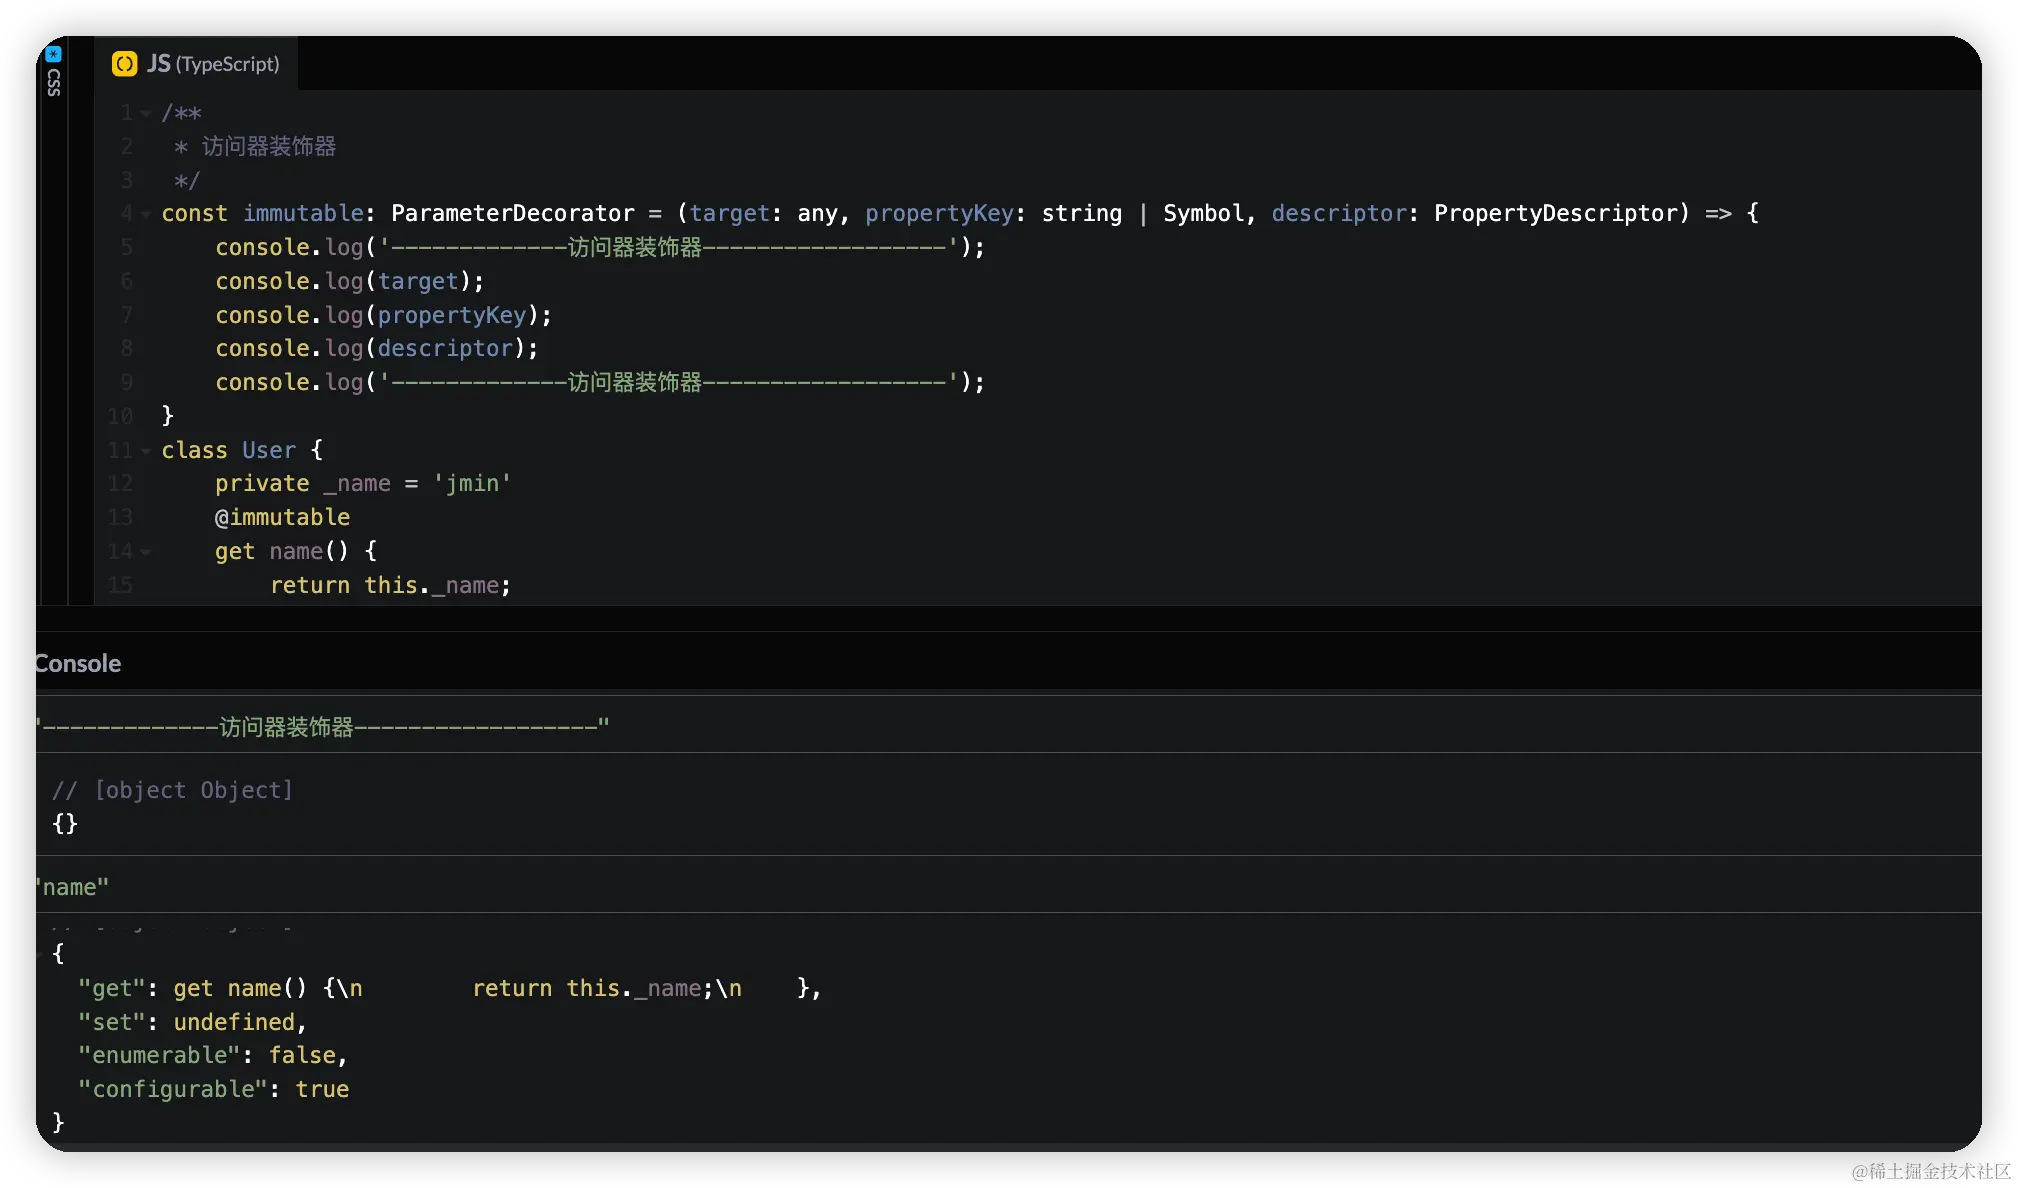Click the "enumerable": false console line
This screenshot has height=1188, width=2018.
tap(212, 1055)
